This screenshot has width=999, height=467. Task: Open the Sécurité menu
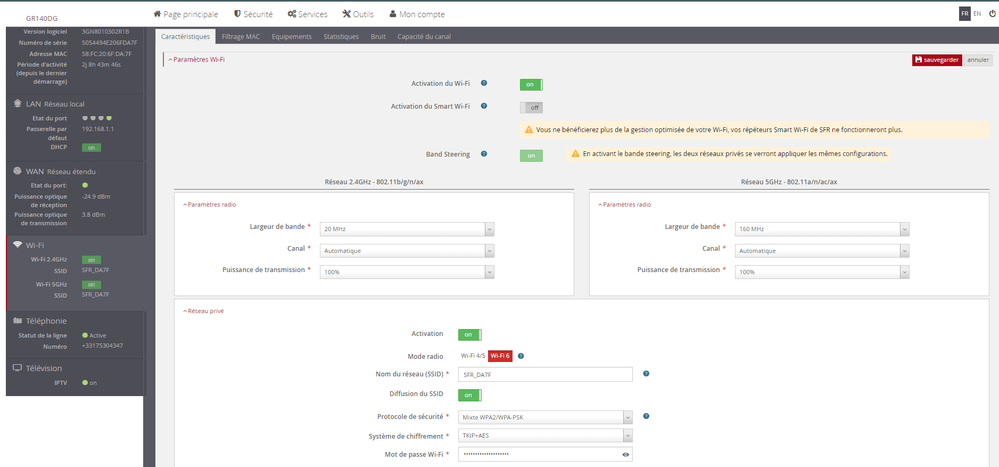[252, 14]
